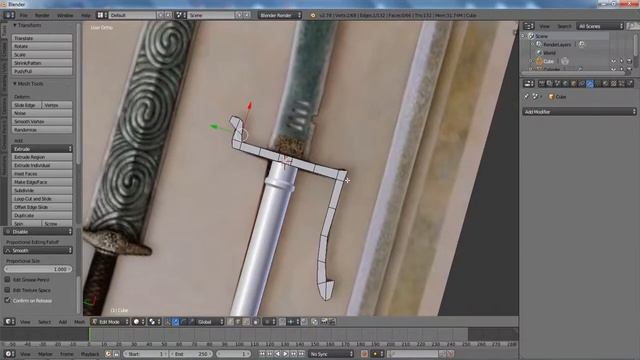Viewport: 640px width, 360px height.
Task: Click the Subdivide button
Action: 42,190
